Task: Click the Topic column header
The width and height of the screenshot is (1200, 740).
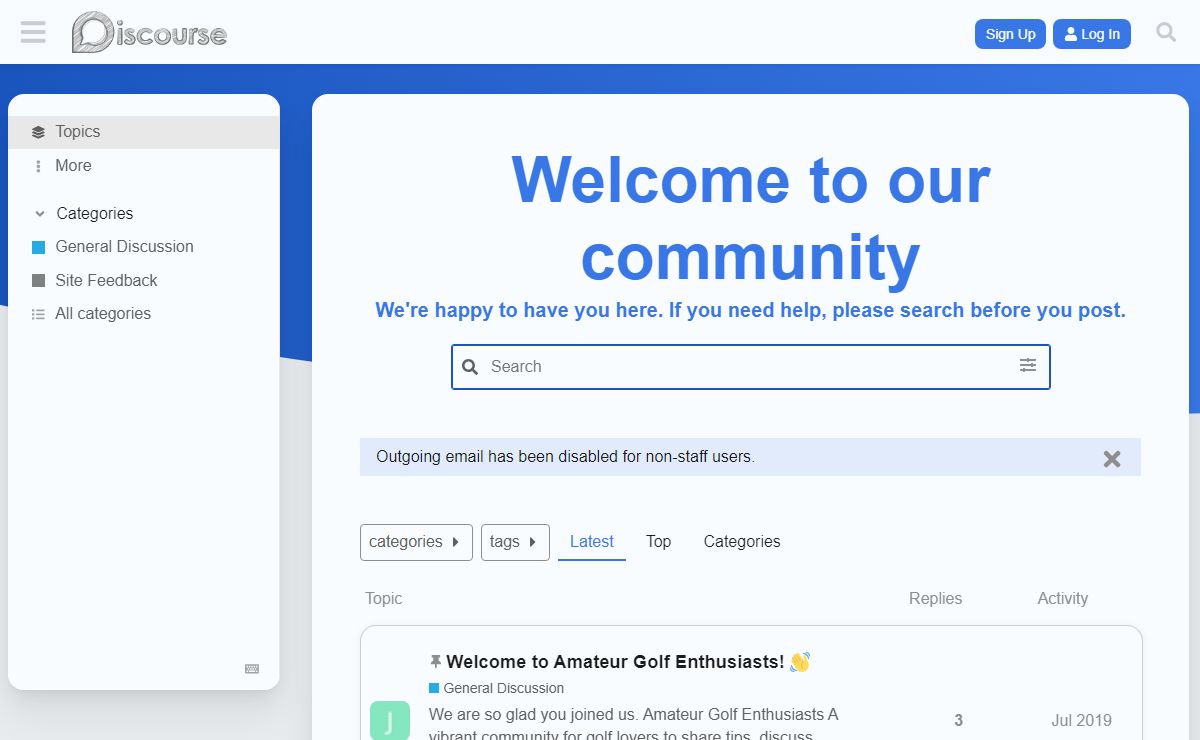Action: point(384,599)
